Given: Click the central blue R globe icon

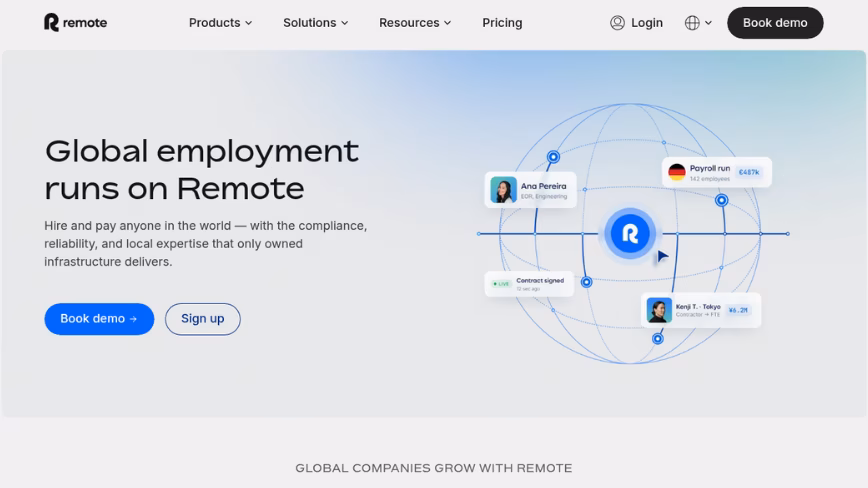Looking at the screenshot, I should pos(629,233).
